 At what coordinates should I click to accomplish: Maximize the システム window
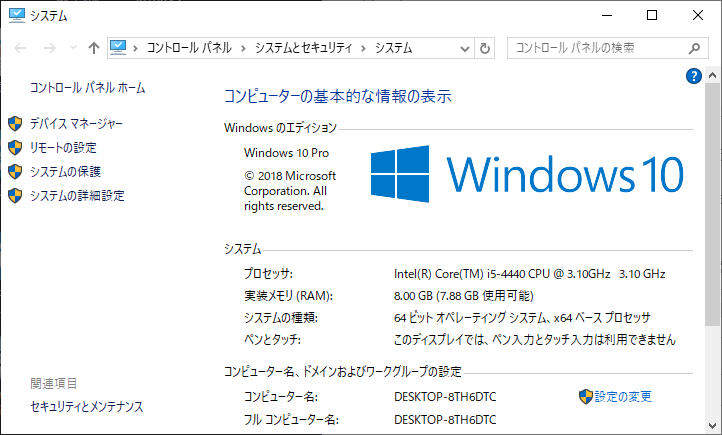tap(652, 15)
